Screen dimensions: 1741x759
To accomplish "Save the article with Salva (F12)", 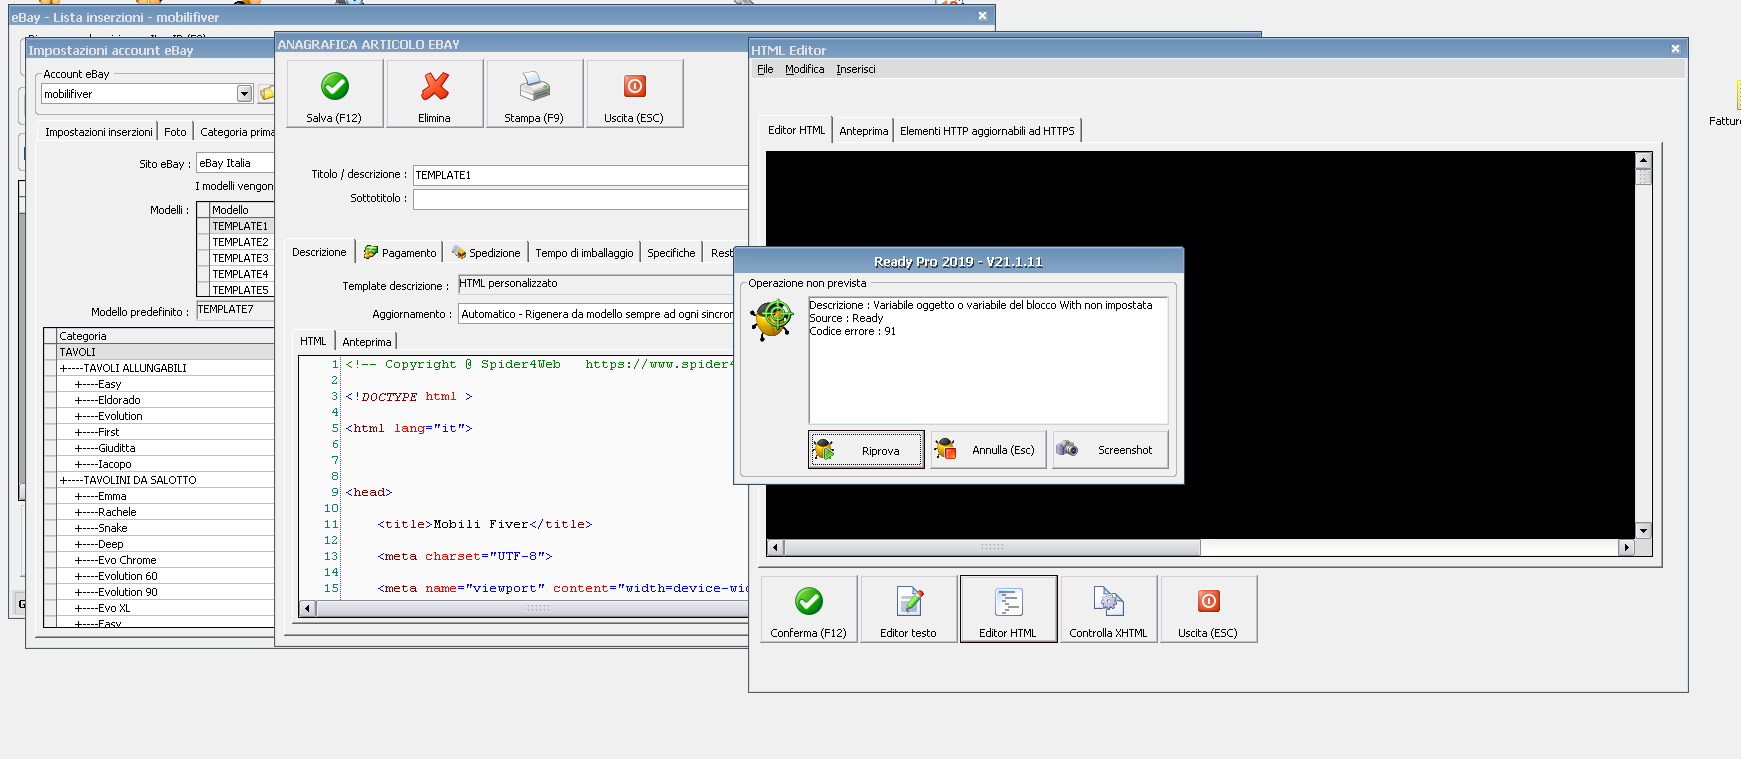I will coord(335,94).
